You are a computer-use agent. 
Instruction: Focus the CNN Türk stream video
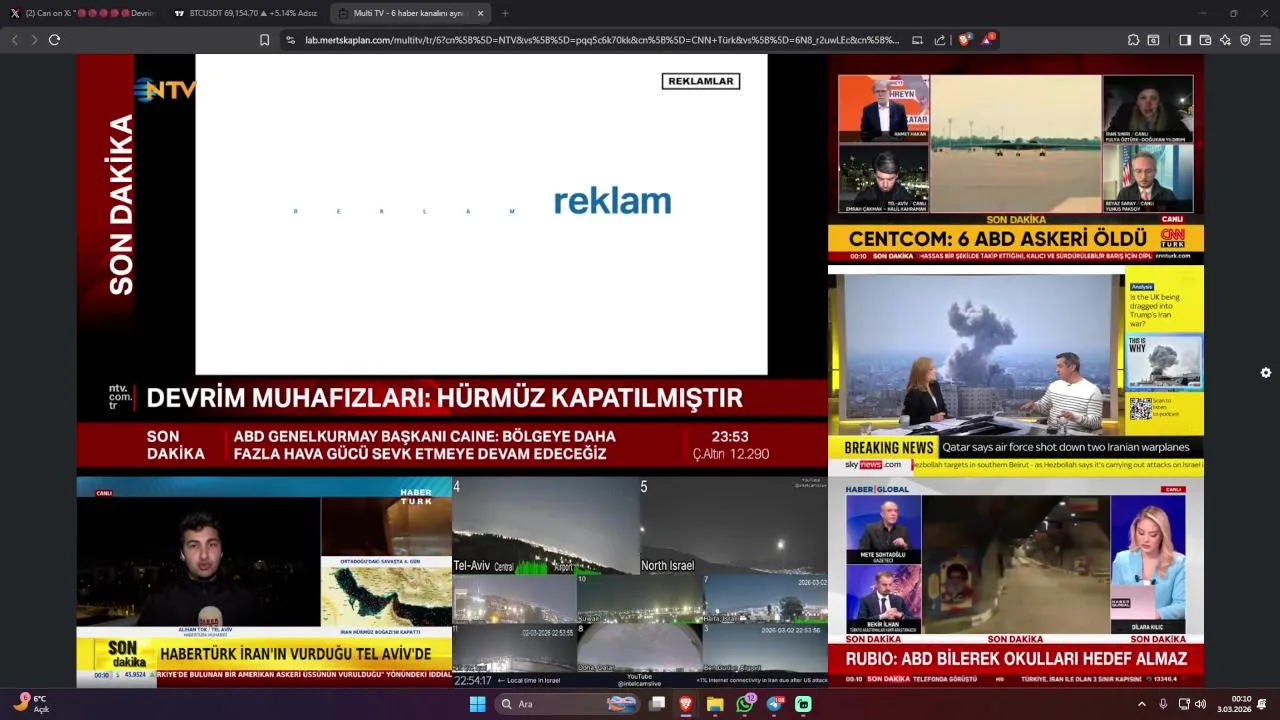click(1016, 159)
